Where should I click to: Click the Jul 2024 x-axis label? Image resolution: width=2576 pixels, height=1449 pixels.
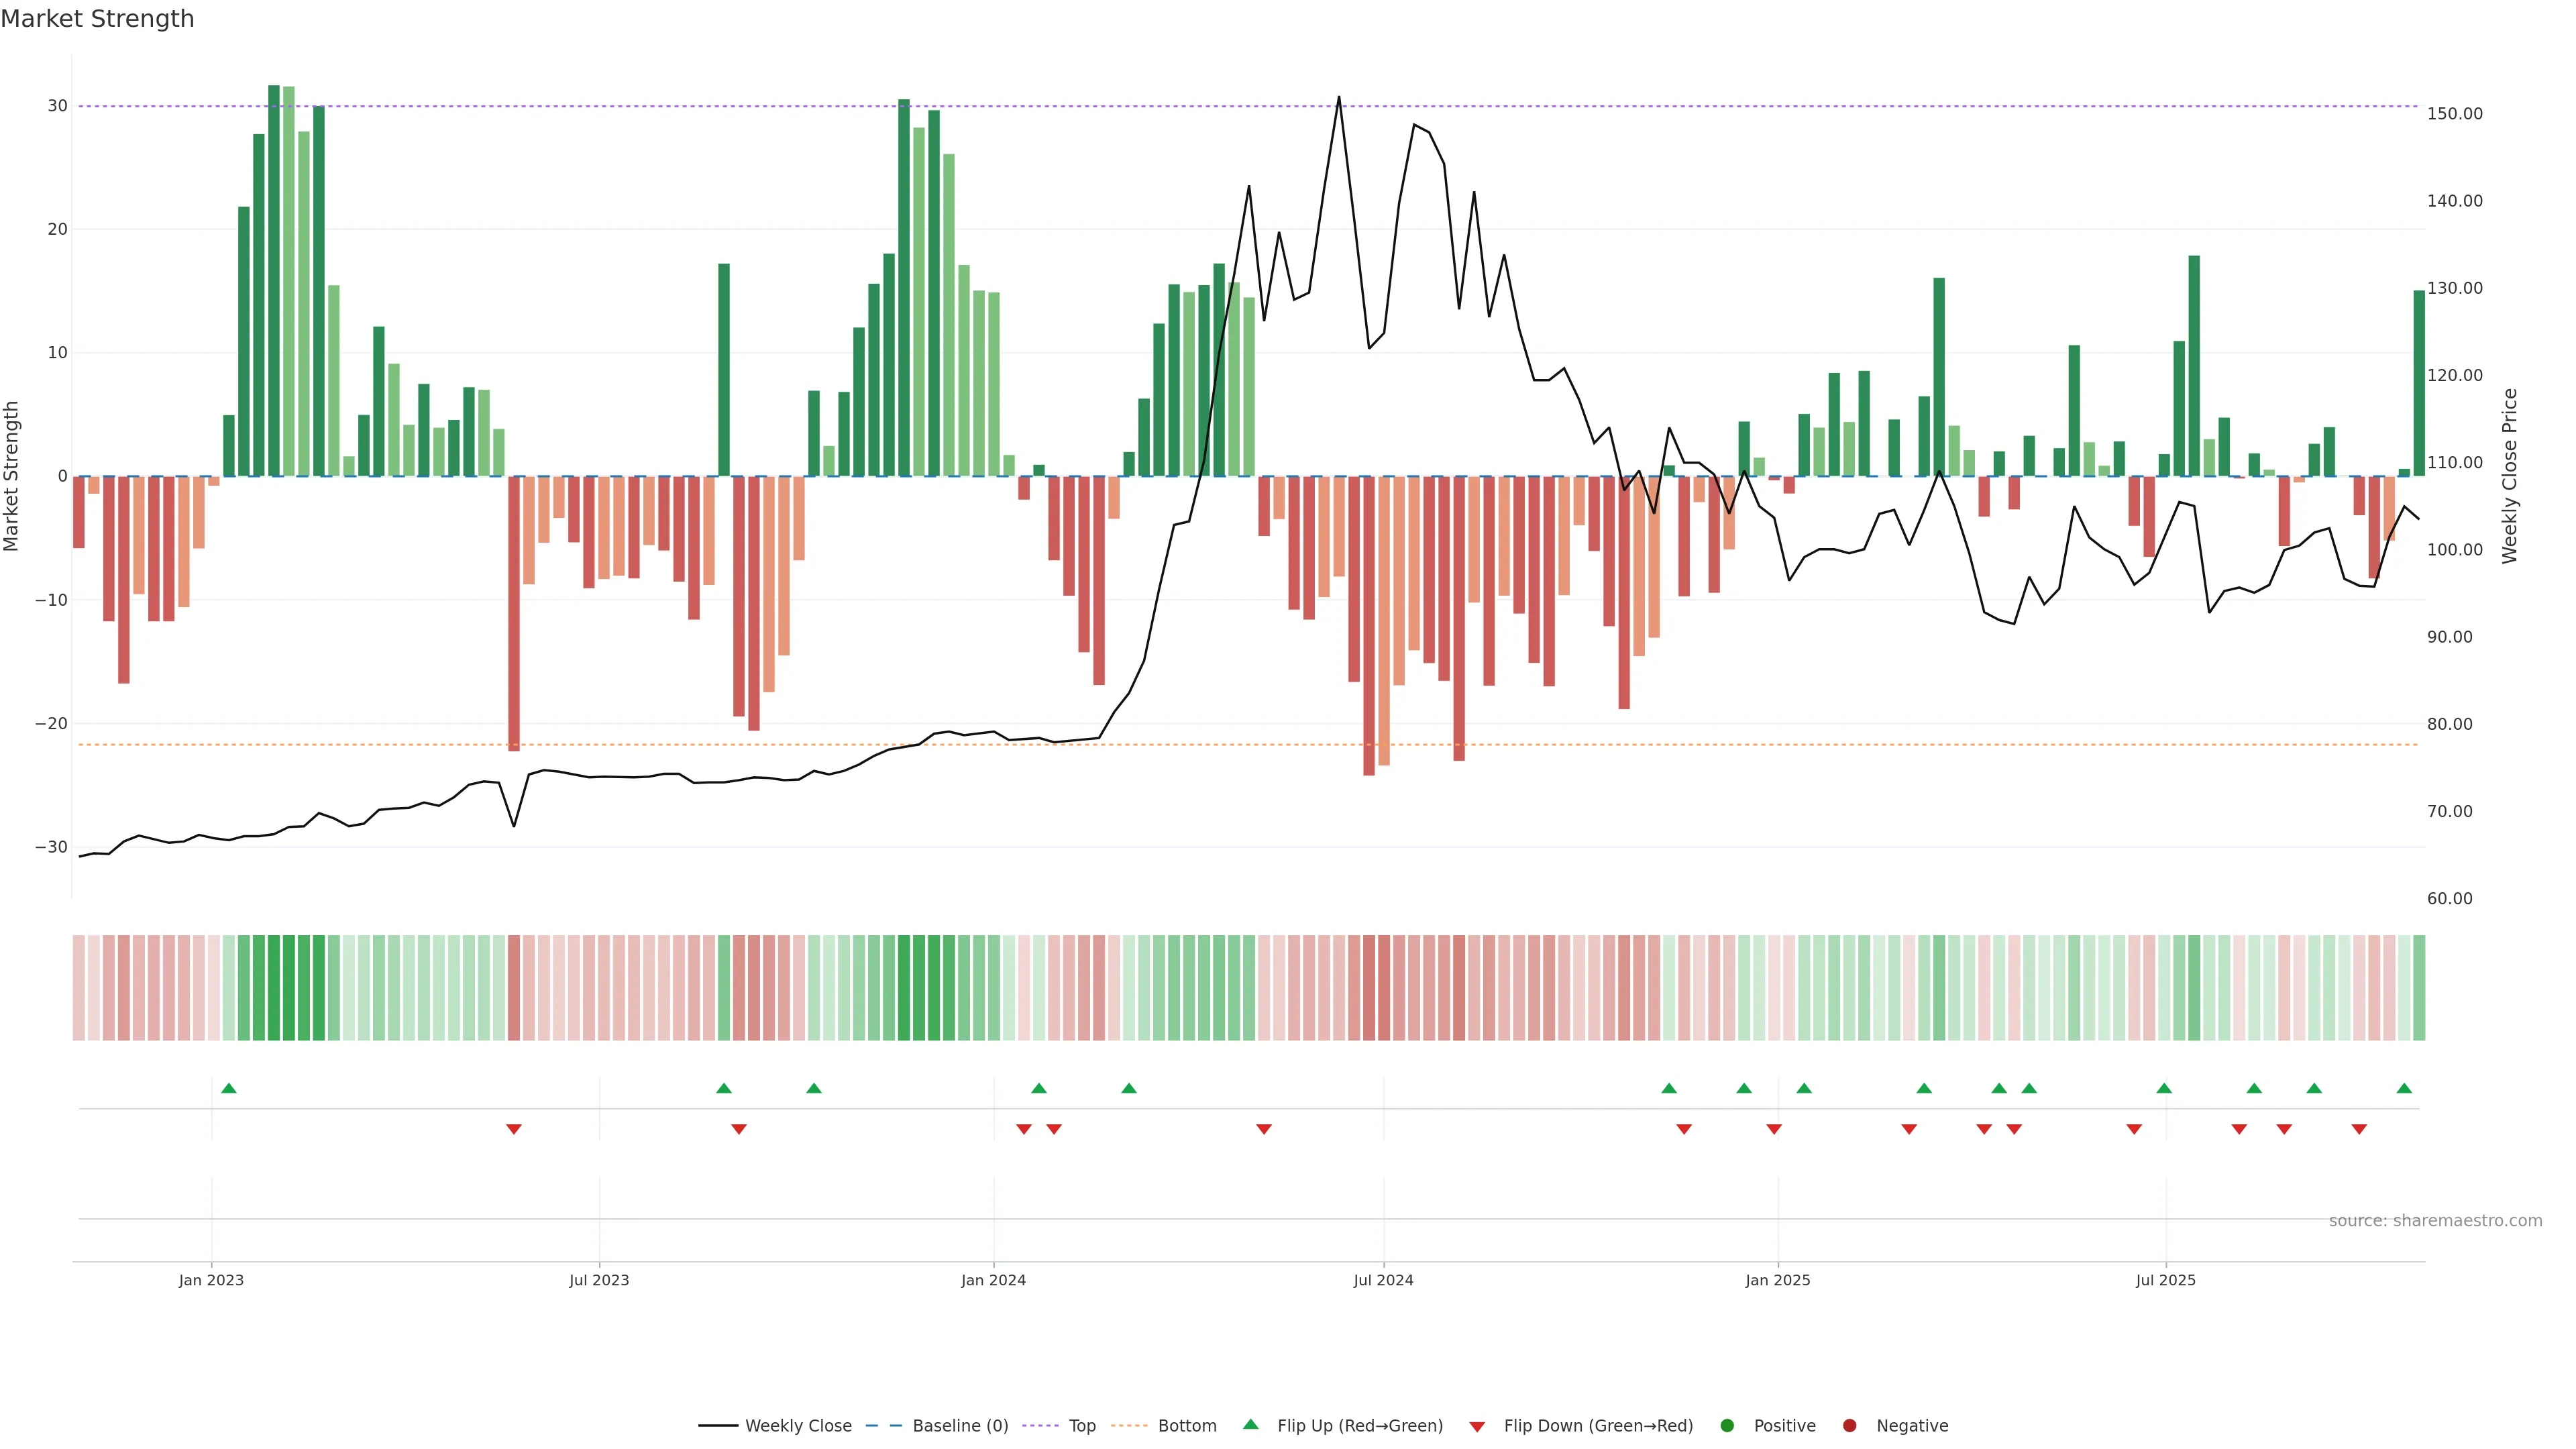1383,1280
